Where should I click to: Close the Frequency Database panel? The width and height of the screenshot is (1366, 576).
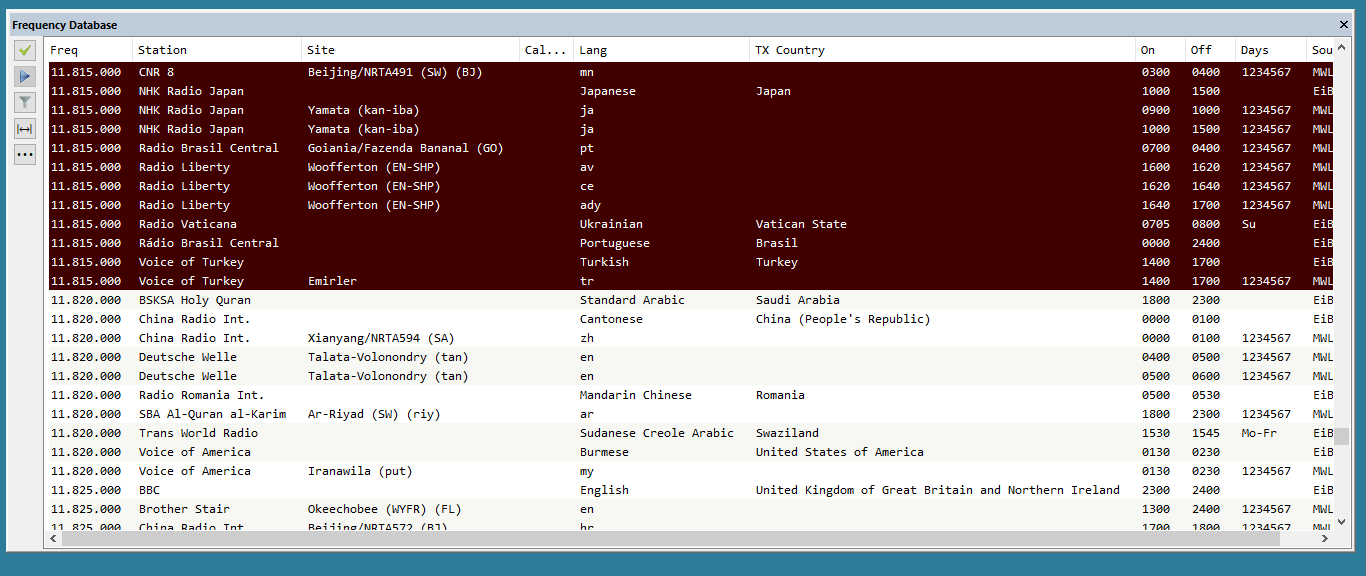[x=1344, y=25]
